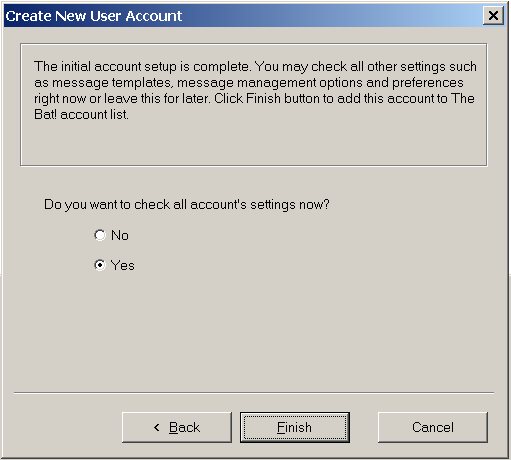Screen dimensions: 511x460
Task: Choose the 'Yes' option label text
Action: pyautogui.click(x=123, y=266)
